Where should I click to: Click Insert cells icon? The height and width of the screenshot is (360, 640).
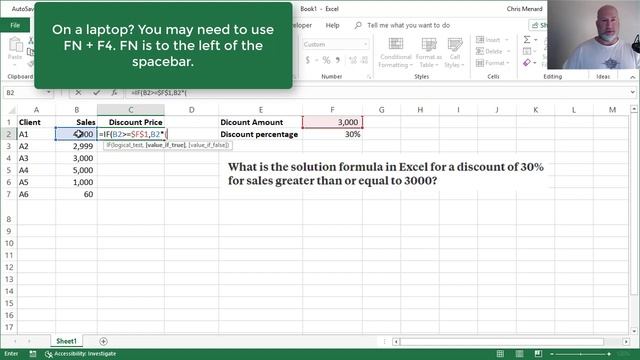[480, 40]
